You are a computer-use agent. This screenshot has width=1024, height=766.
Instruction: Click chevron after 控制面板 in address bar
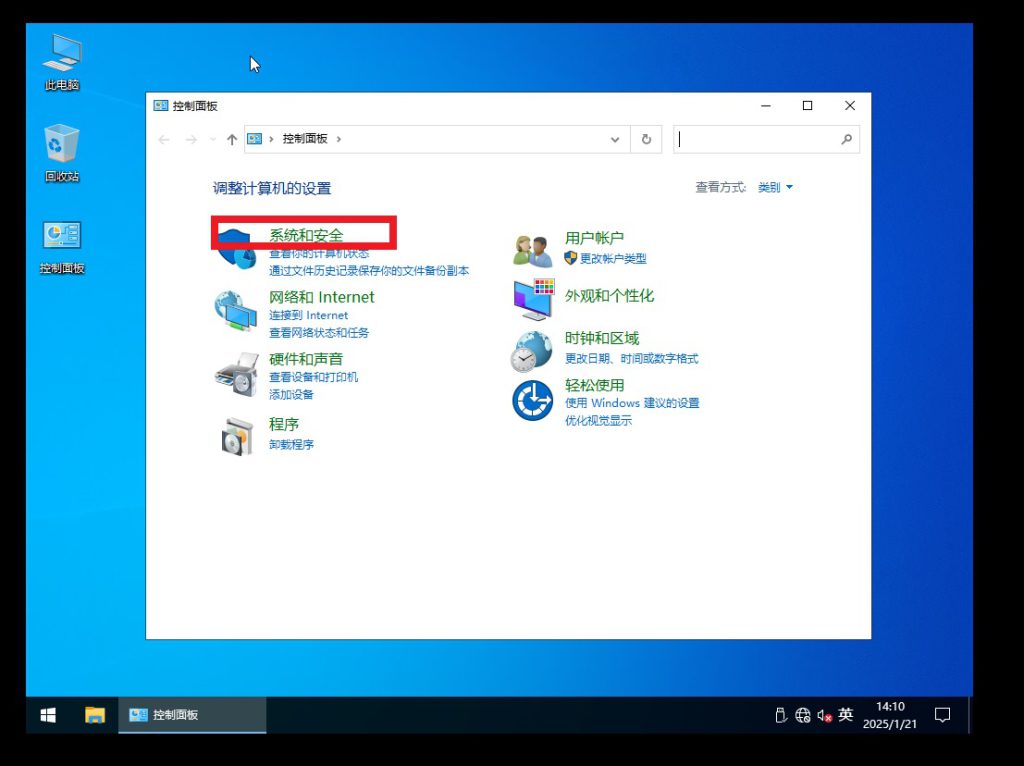pos(339,140)
